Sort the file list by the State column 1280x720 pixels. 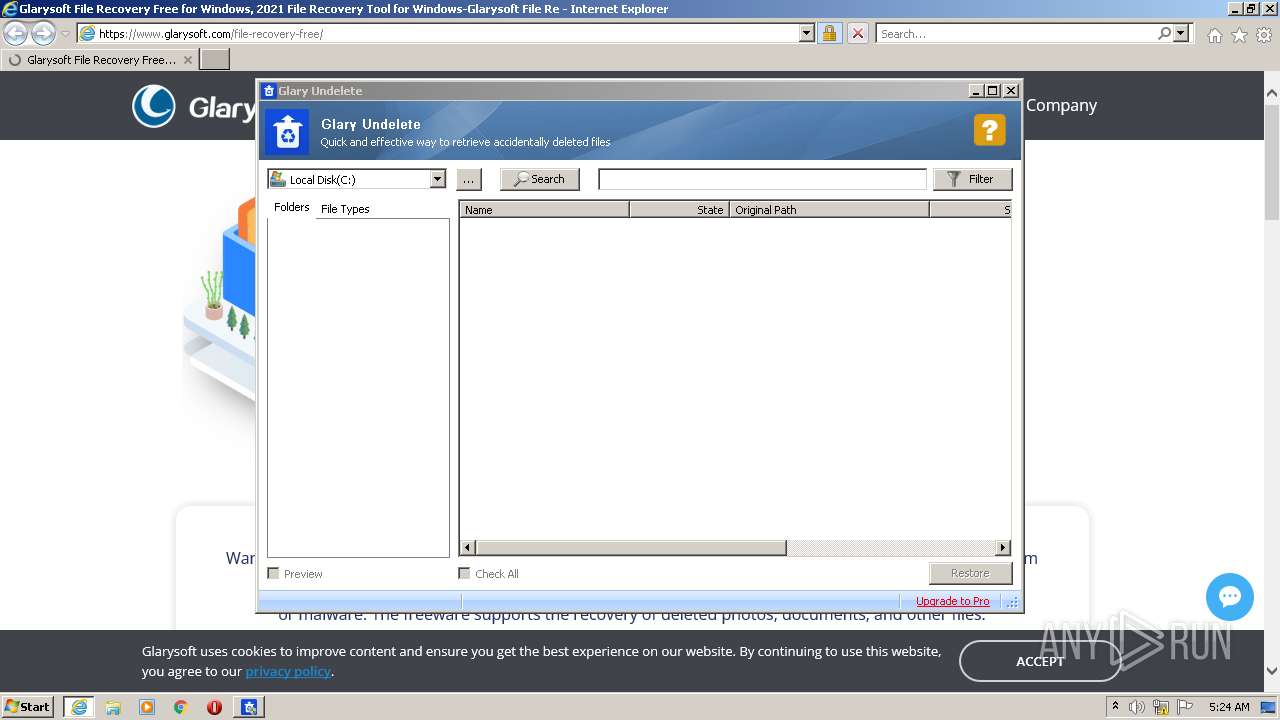(x=679, y=209)
